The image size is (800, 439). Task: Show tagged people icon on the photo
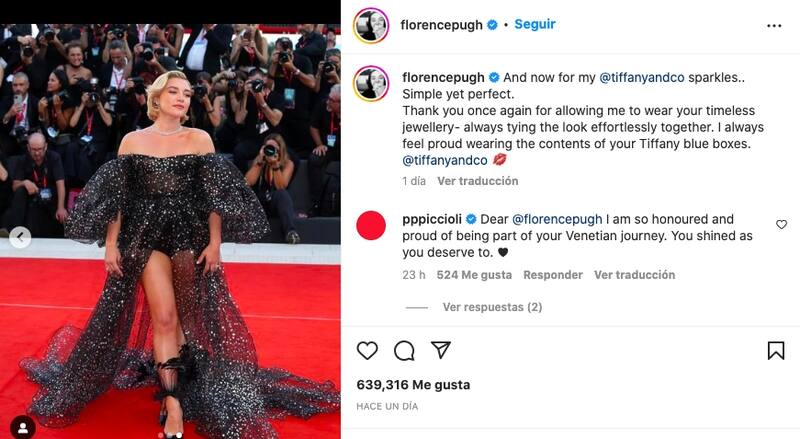click(23, 427)
